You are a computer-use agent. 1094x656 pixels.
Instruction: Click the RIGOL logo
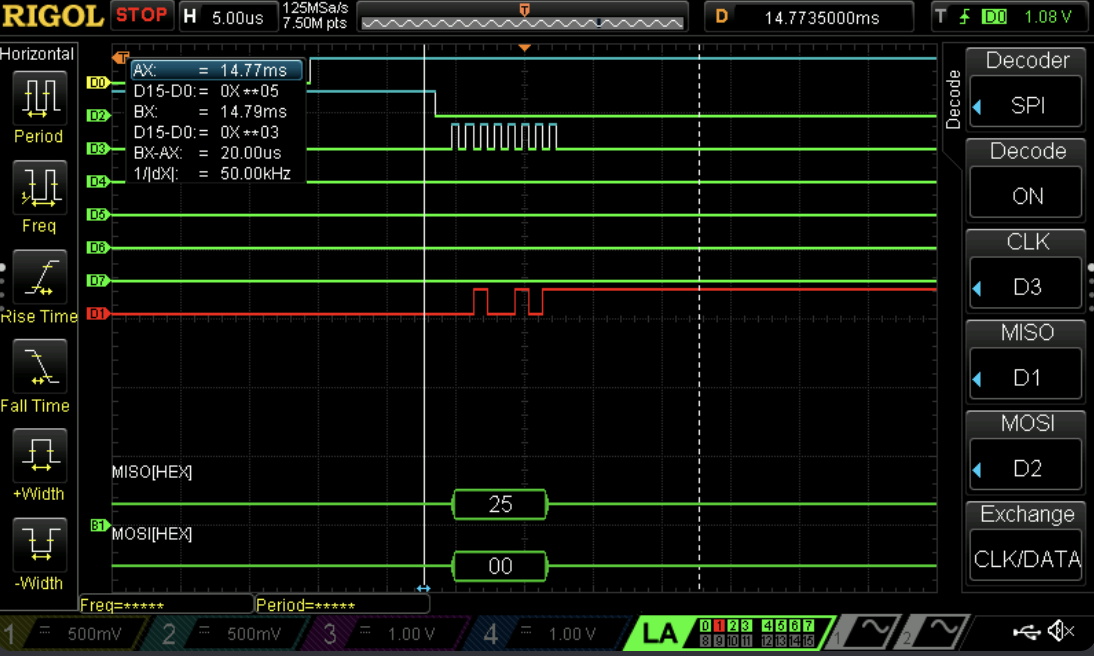(53, 15)
